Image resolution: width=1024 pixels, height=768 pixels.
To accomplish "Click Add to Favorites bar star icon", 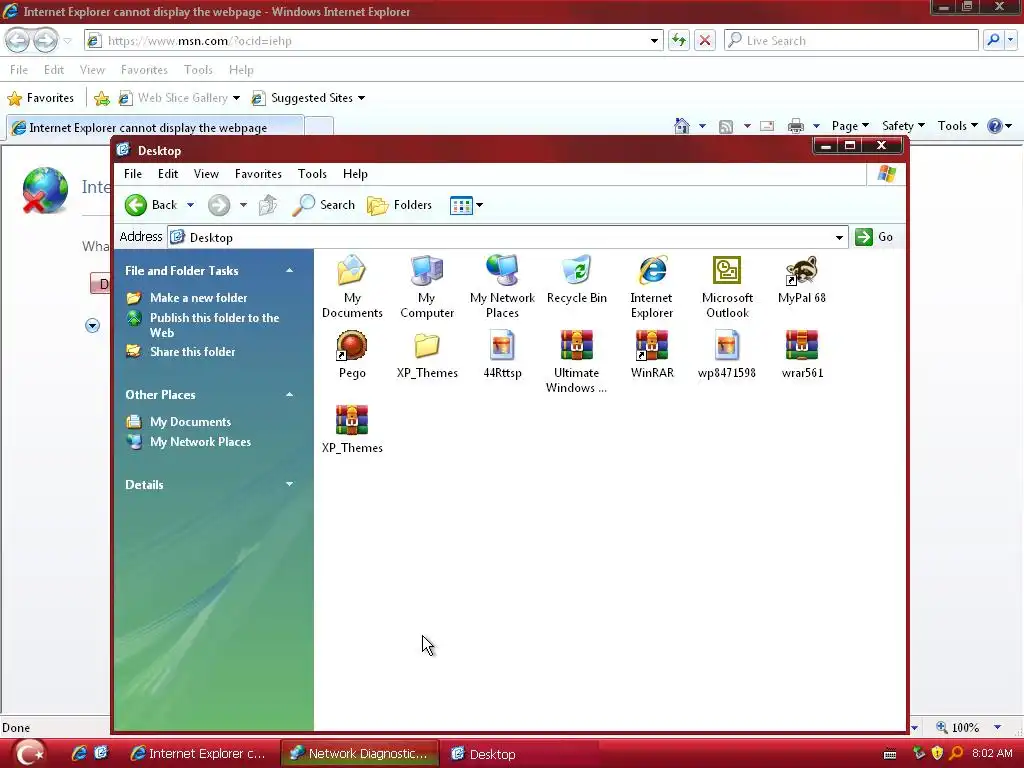I will pos(102,98).
